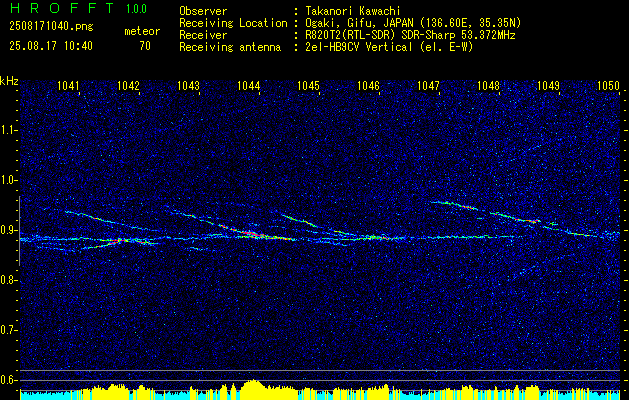Click time axis marker 1050
Image resolution: width=629 pixels, height=400 pixels.
point(609,85)
